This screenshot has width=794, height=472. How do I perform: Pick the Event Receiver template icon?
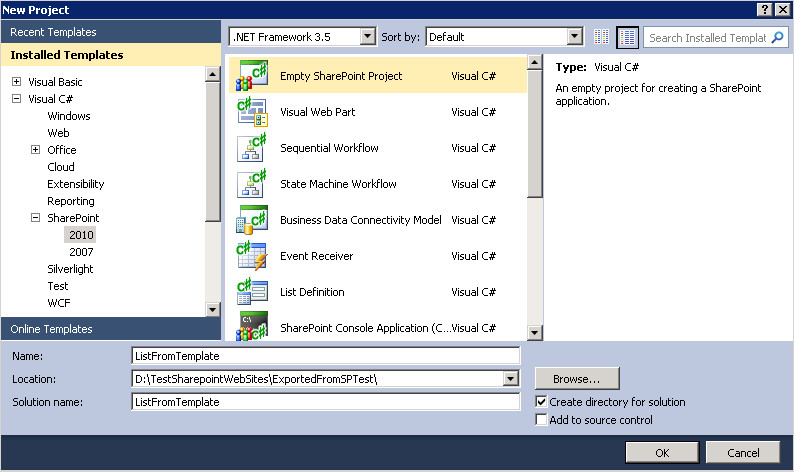(x=252, y=255)
